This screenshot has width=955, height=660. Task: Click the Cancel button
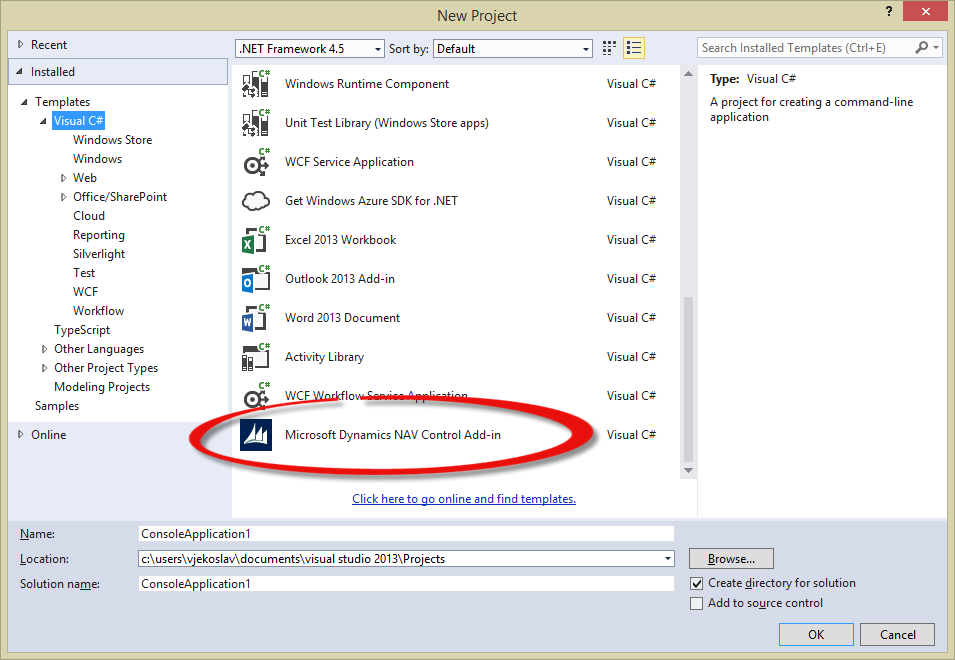(898, 634)
